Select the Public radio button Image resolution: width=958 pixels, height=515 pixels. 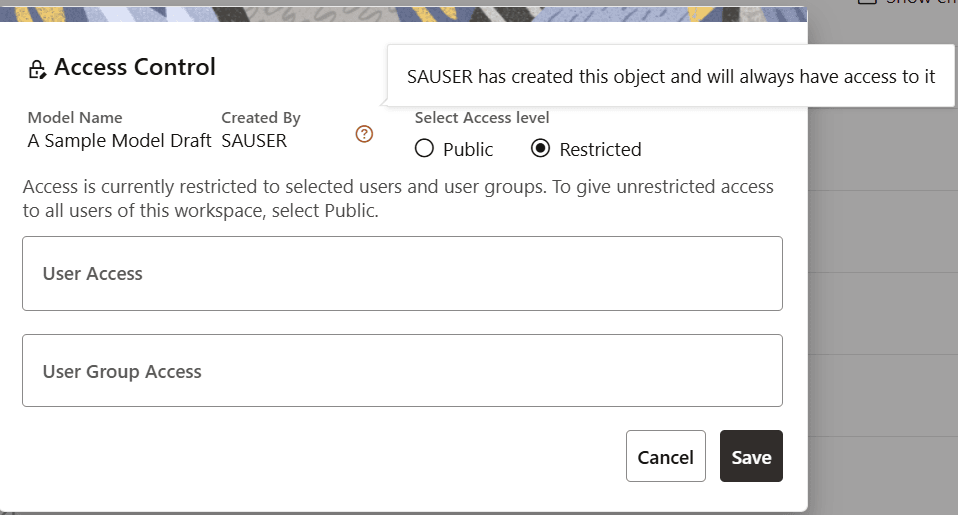pos(424,149)
